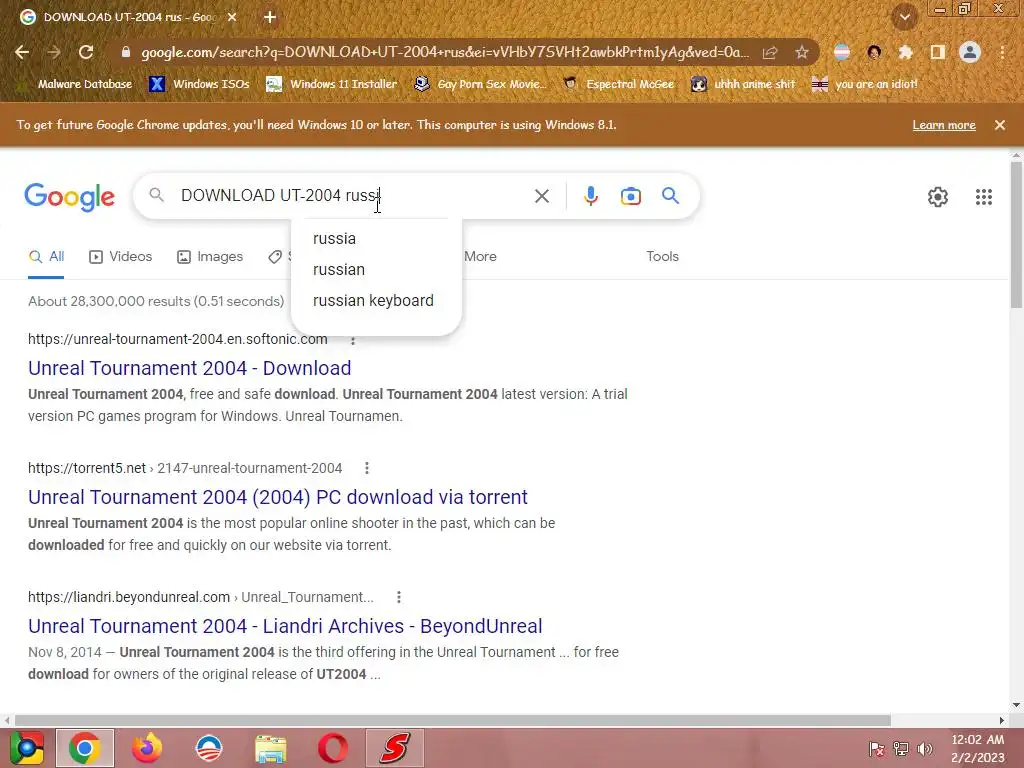
Task: Click the scroll-right arrow of horizontal scrollbar
Action: pos(1002,720)
